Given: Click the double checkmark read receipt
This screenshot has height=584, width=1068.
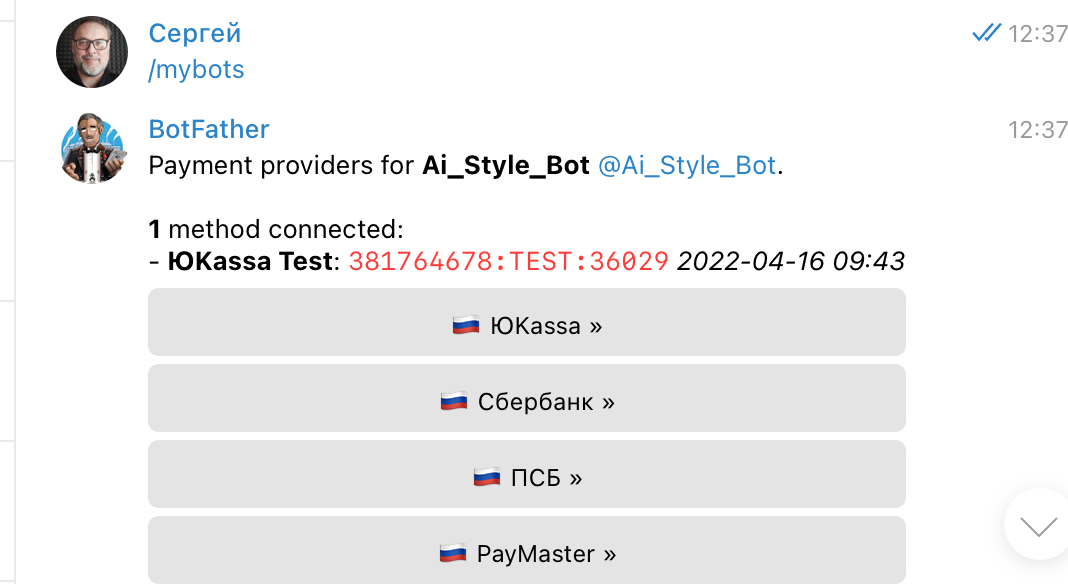Looking at the screenshot, I should 986,31.
